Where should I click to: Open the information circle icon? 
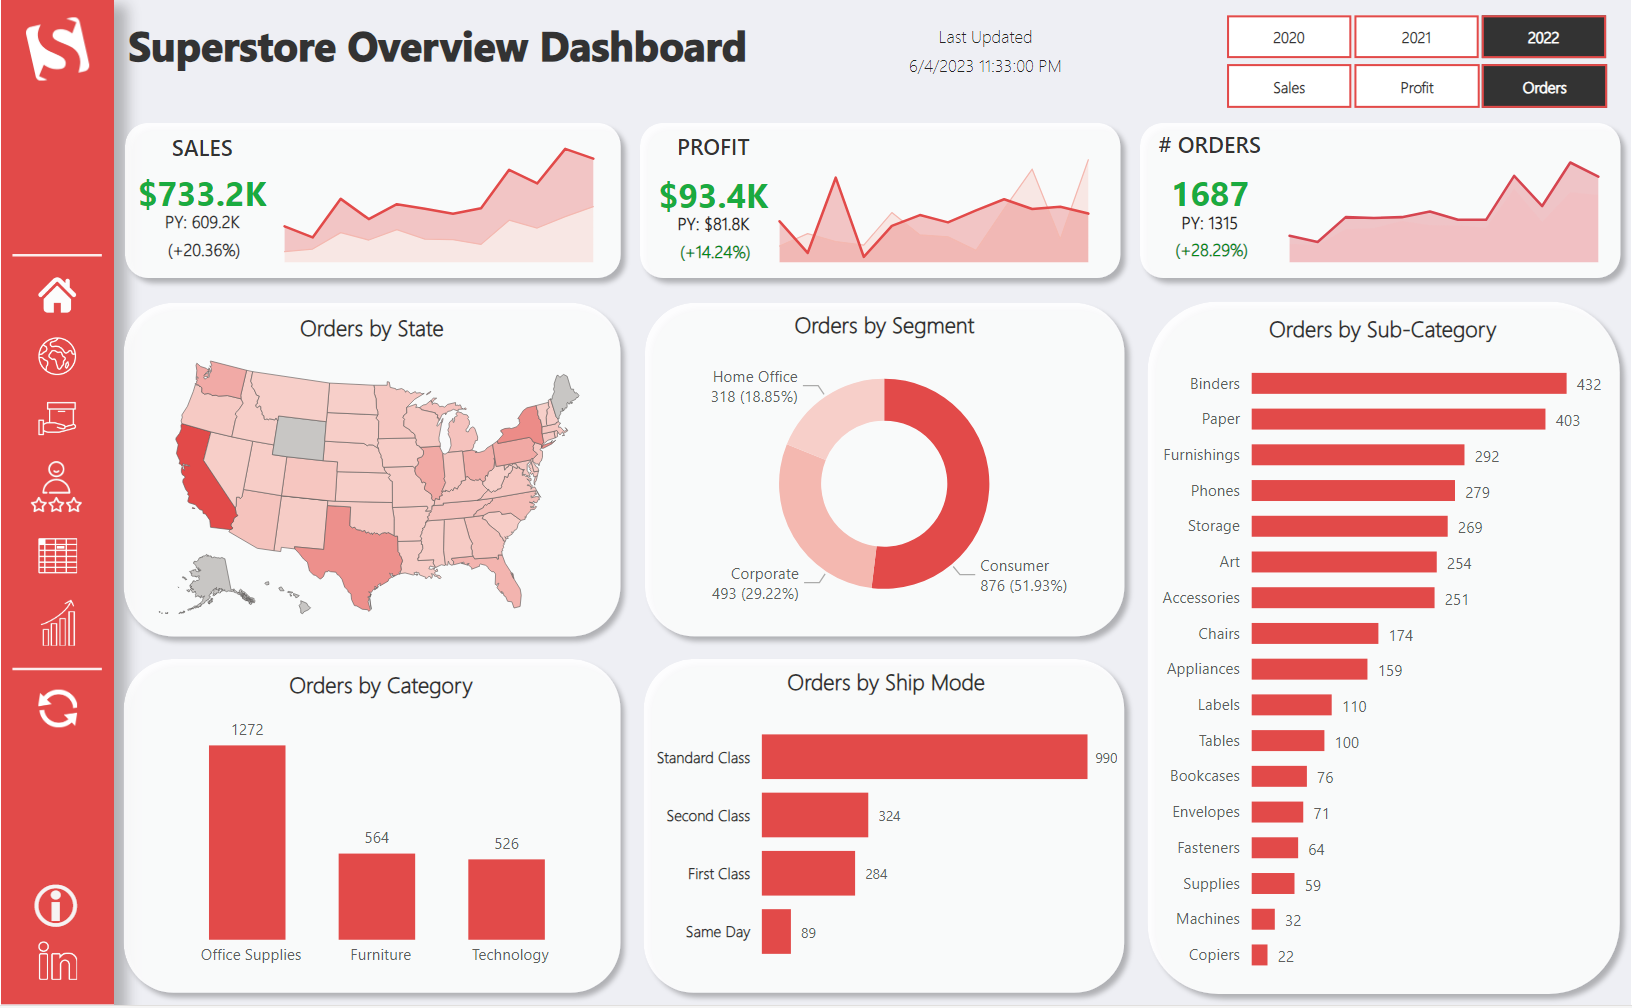[x=56, y=906]
